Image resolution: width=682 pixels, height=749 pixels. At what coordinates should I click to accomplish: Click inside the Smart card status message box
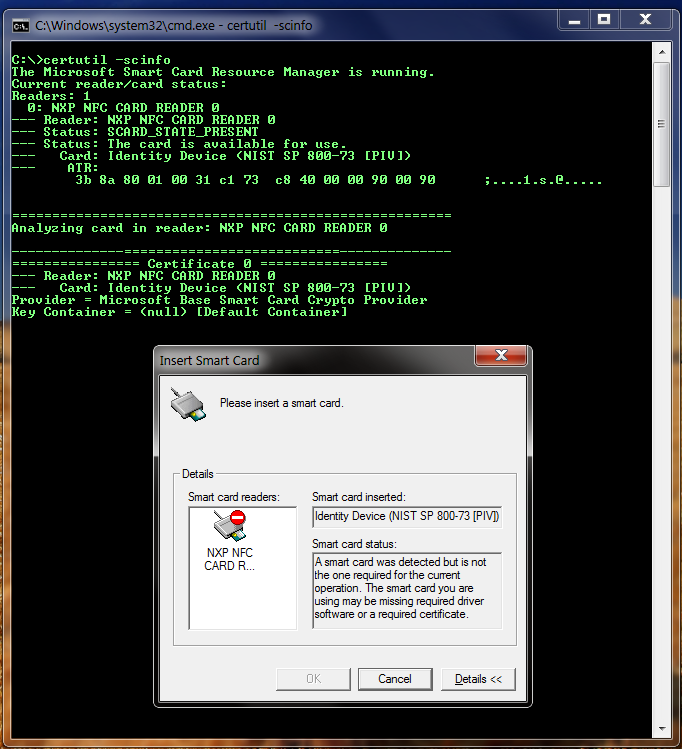[406, 590]
